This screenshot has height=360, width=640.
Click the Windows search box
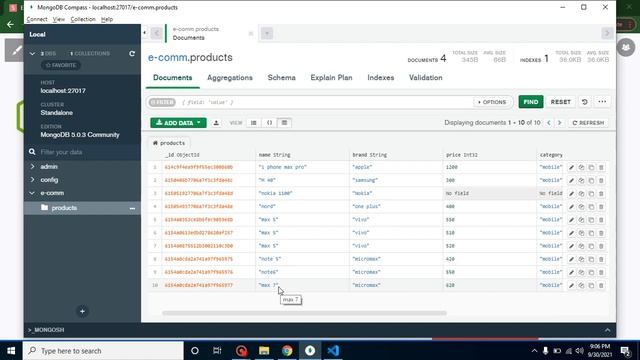coord(103,351)
